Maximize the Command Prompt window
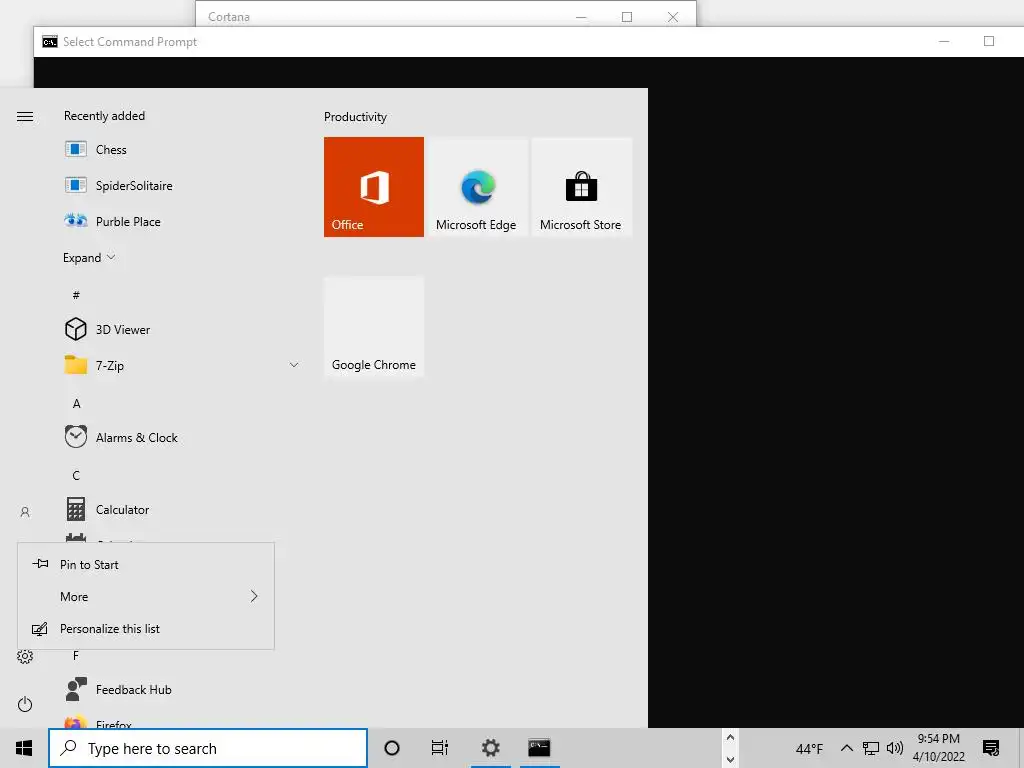The width and height of the screenshot is (1024, 768). [989, 41]
